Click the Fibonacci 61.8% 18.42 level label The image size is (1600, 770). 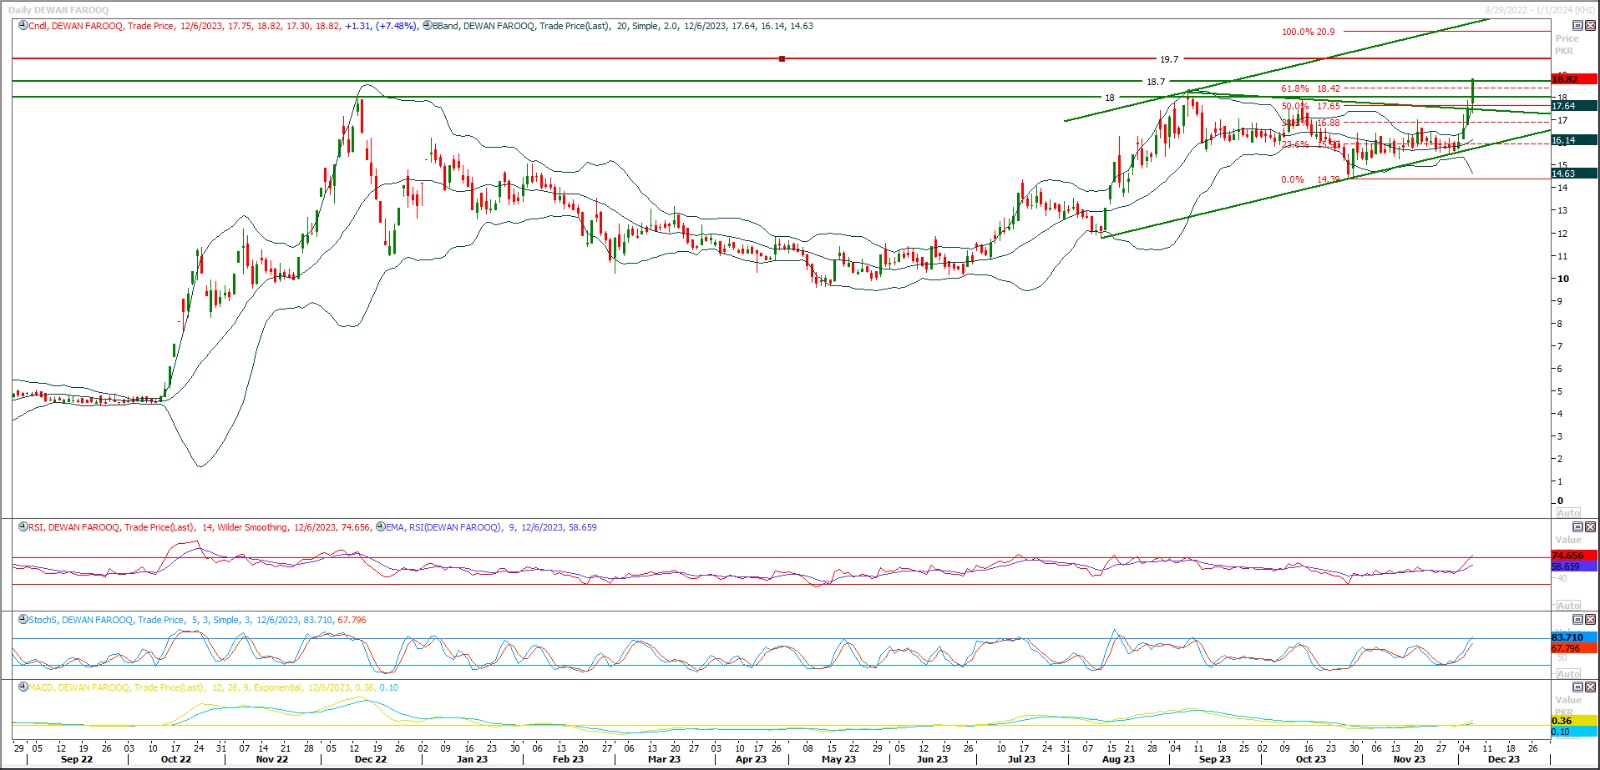click(x=1311, y=89)
